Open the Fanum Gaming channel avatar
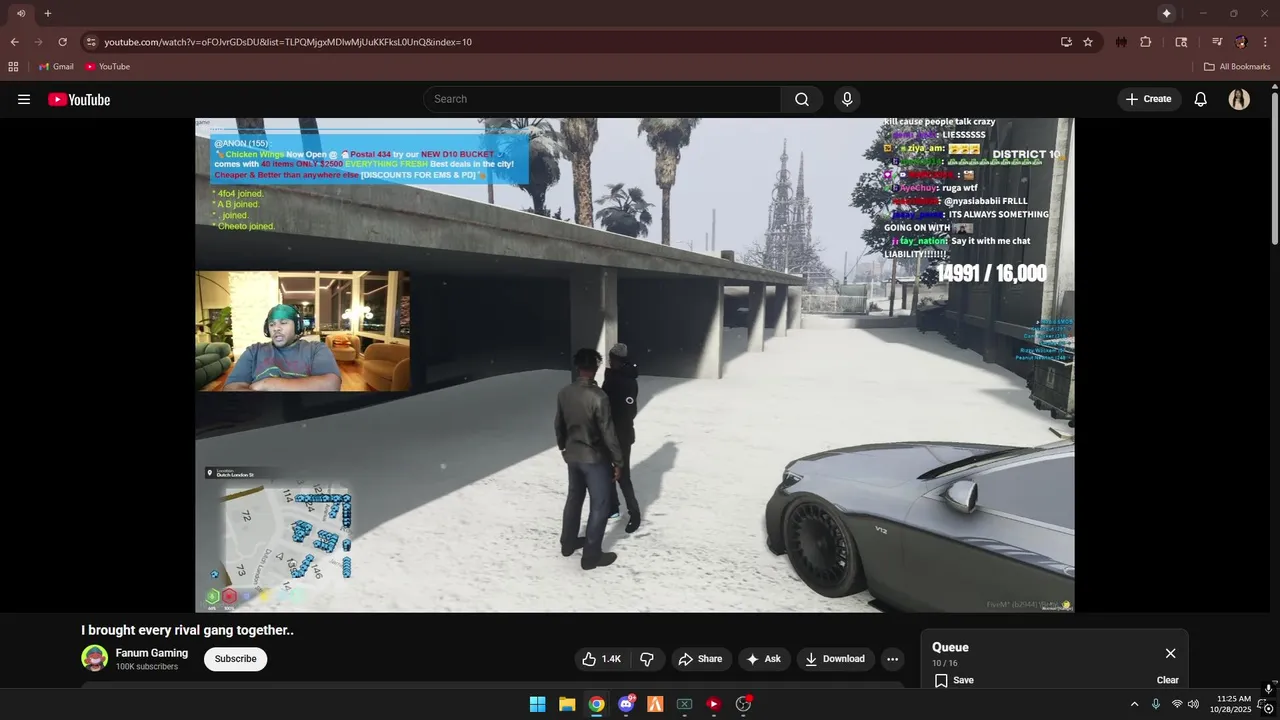 [94, 658]
